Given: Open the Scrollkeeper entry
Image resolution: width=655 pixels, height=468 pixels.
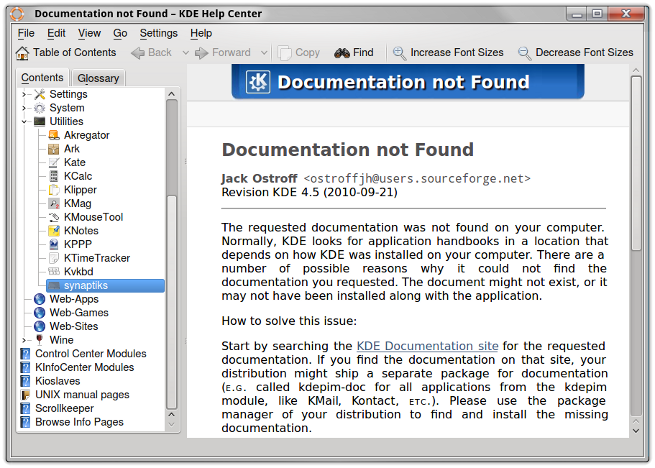Looking at the screenshot, I should [64, 409].
